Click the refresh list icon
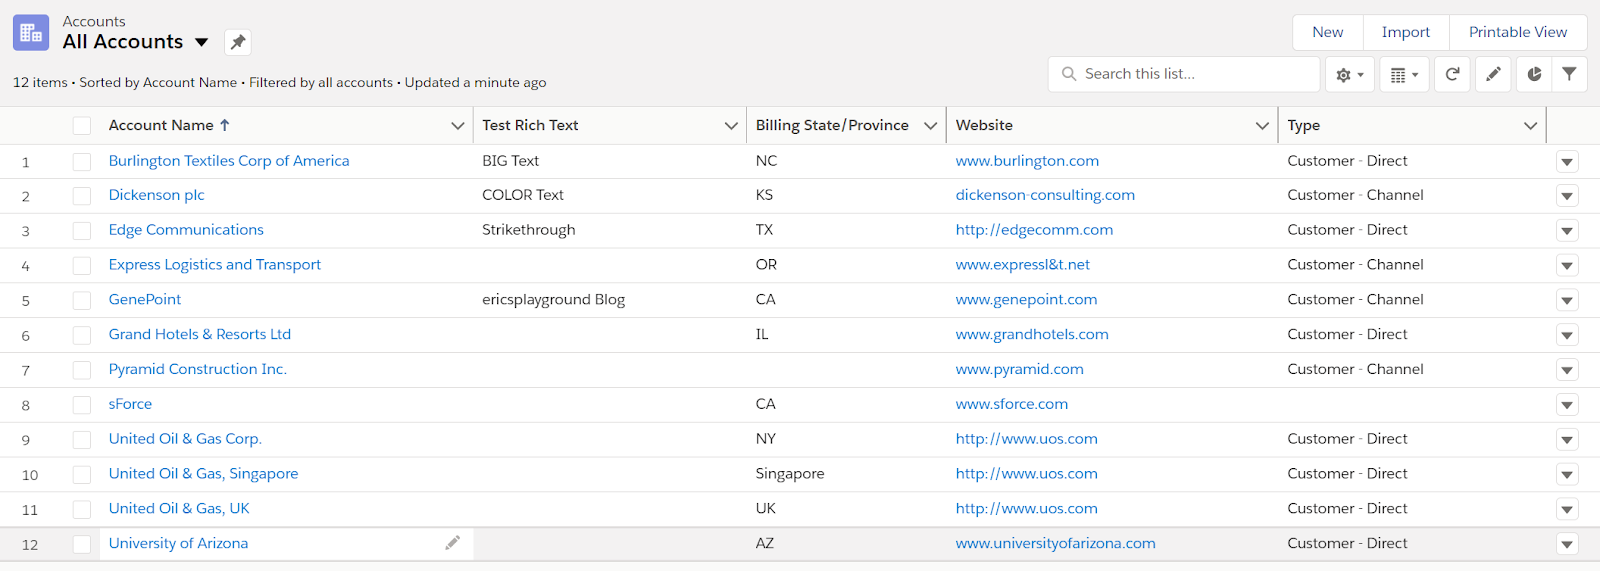 point(1452,74)
